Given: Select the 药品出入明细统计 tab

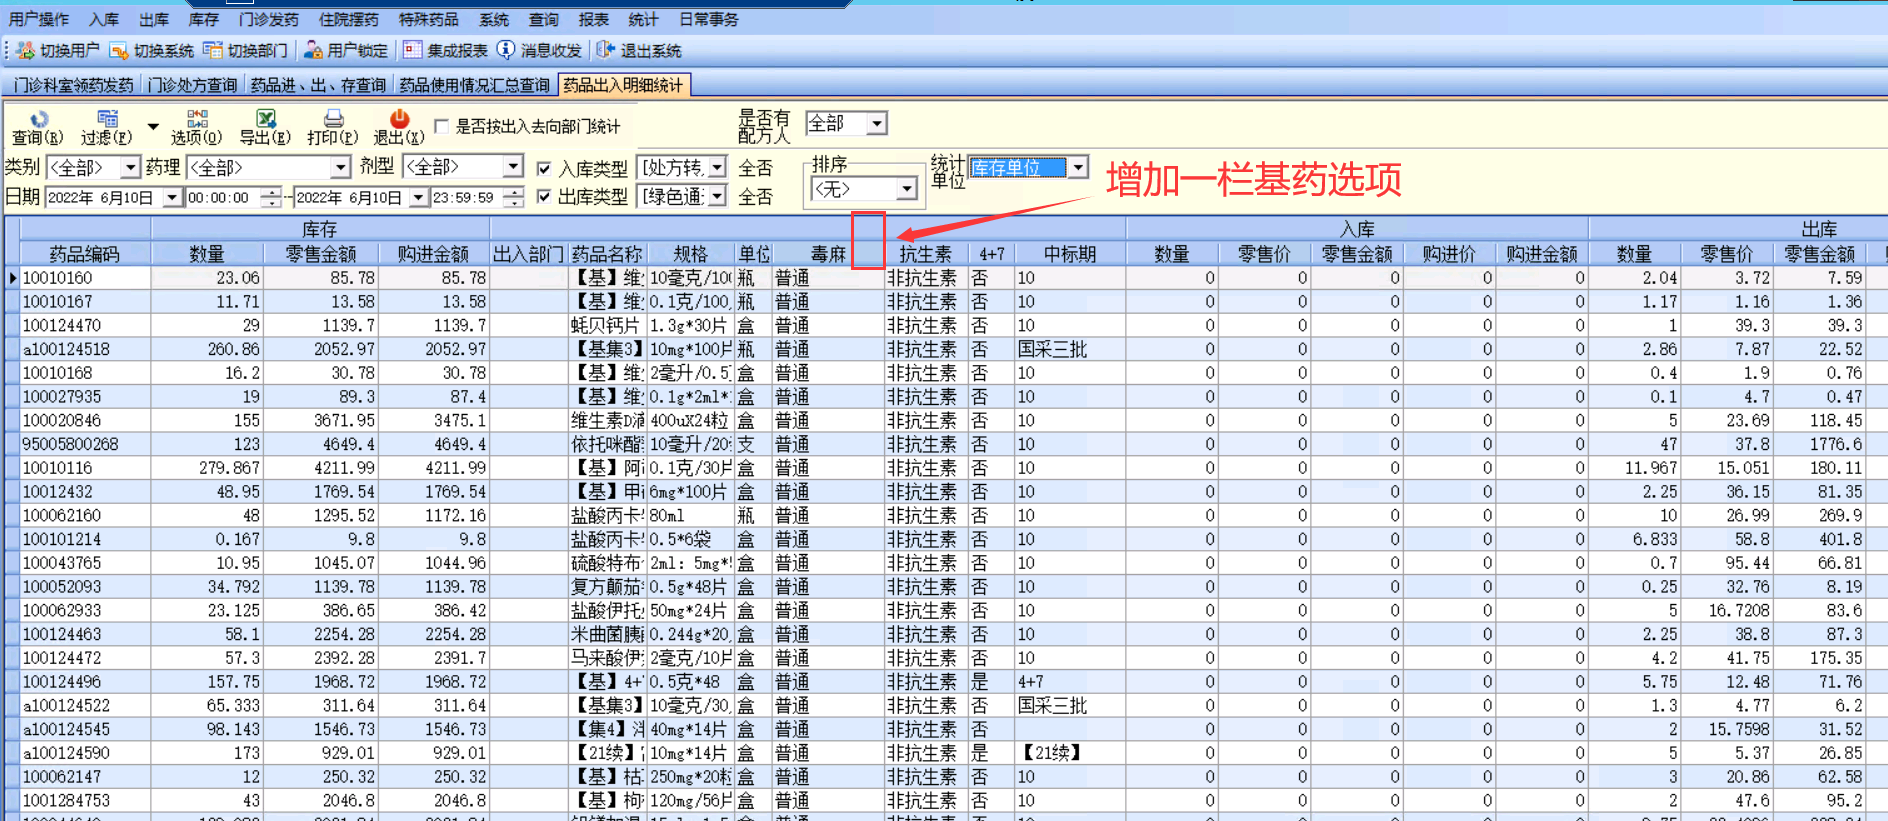Looking at the screenshot, I should pos(623,85).
